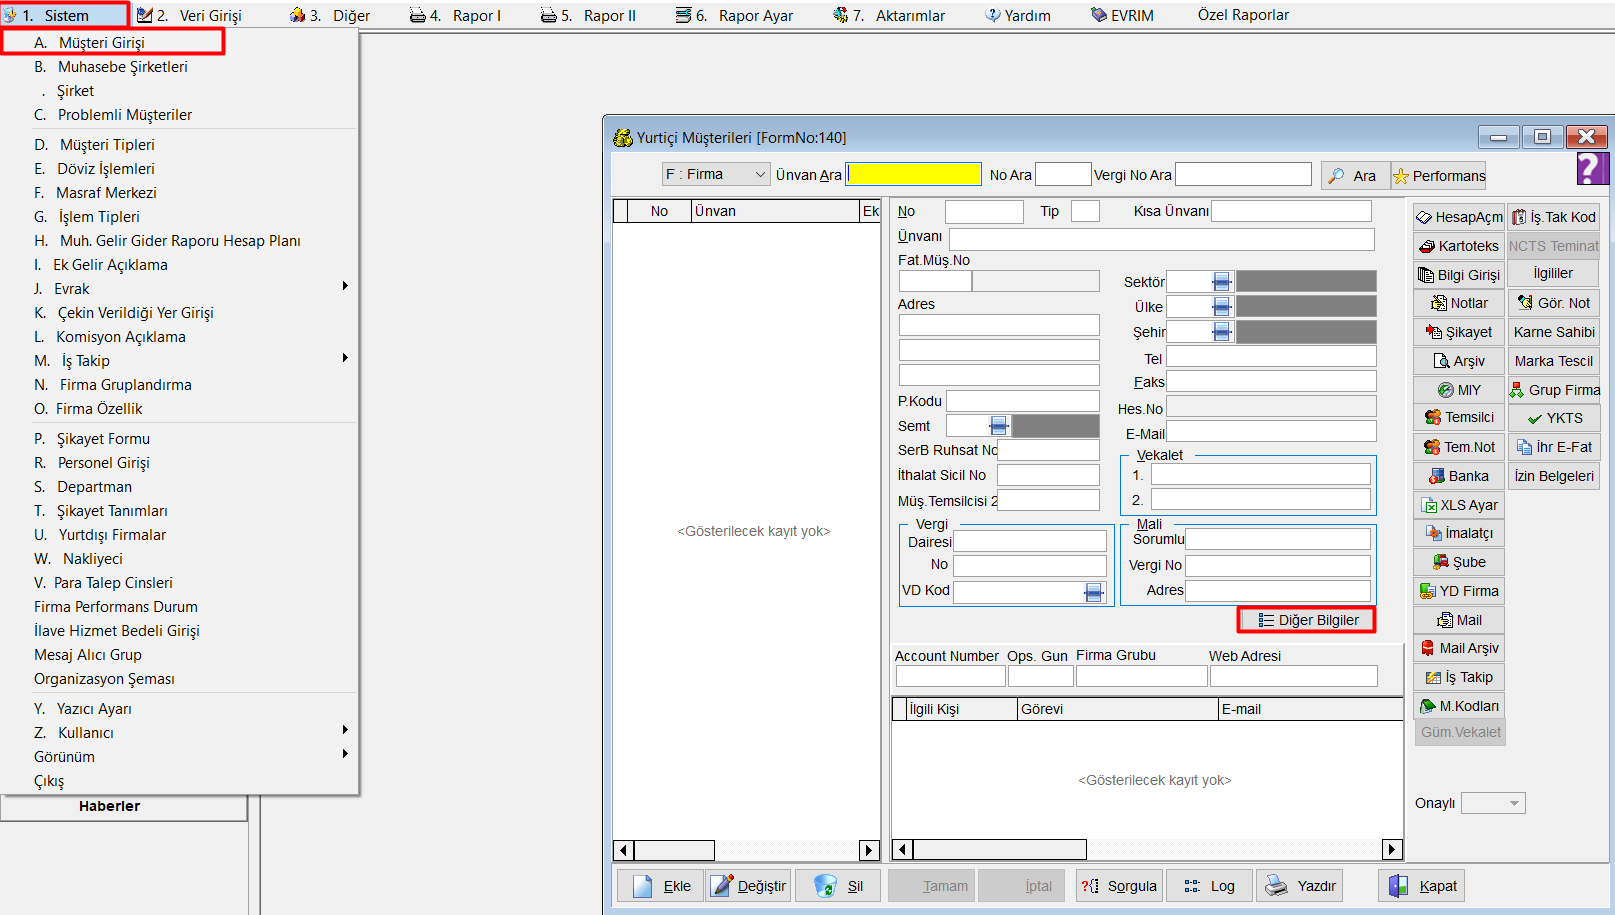Screen dimensions: 1615x915
Task: Open XLS Ayar settings
Action: click(x=1459, y=505)
